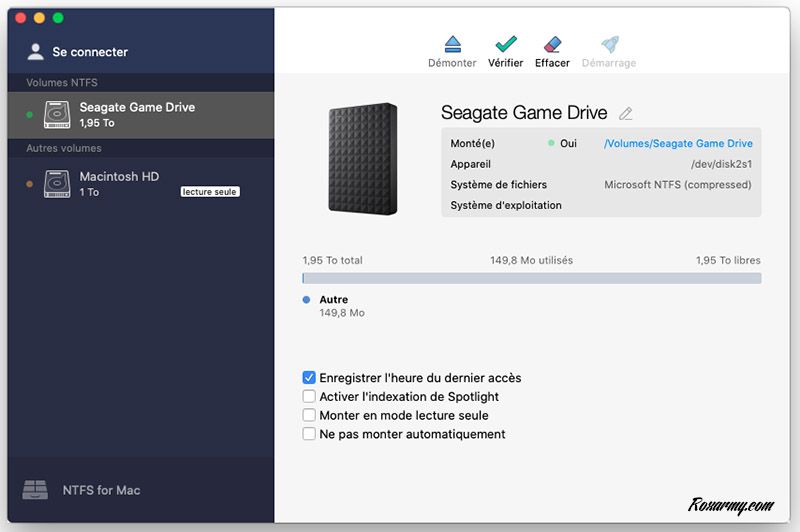Click the Se connecter sign-in label
This screenshot has height=532, width=800.
point(90,52)
